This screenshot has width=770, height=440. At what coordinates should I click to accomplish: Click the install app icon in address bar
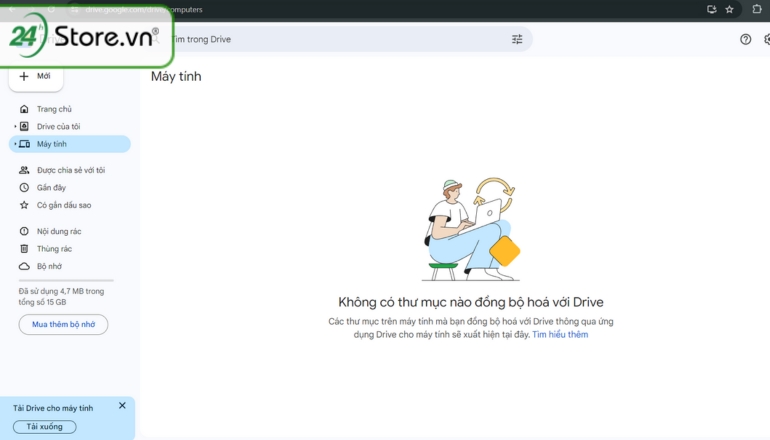(x=712, y=9)
